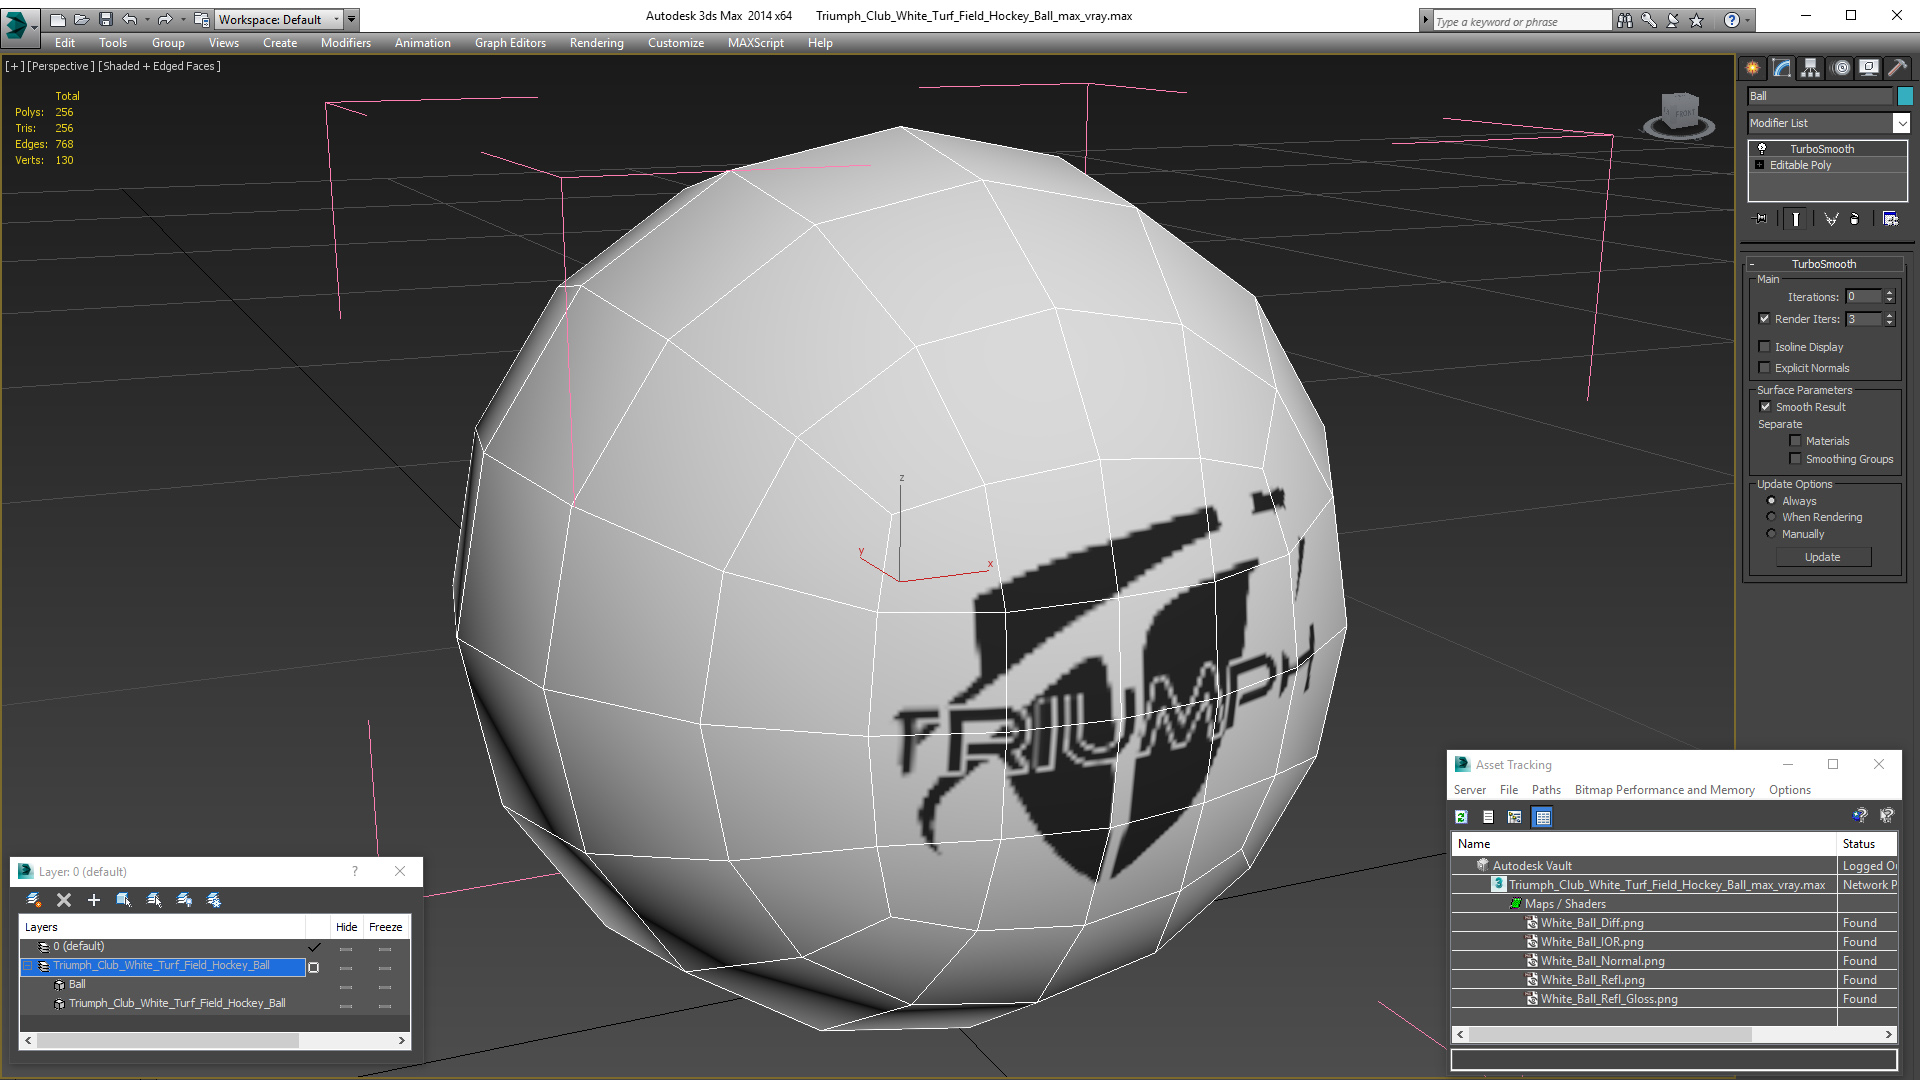Open the Display command panel tab

tap(1869, 68)
